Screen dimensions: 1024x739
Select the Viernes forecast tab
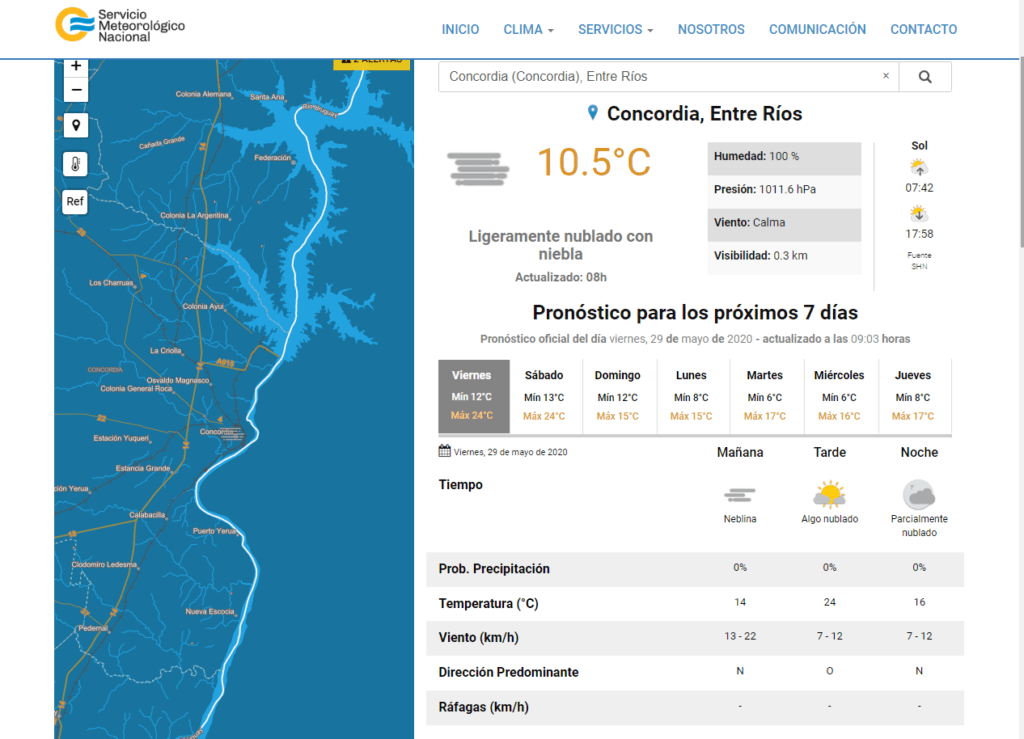click(x=474, y=396)
